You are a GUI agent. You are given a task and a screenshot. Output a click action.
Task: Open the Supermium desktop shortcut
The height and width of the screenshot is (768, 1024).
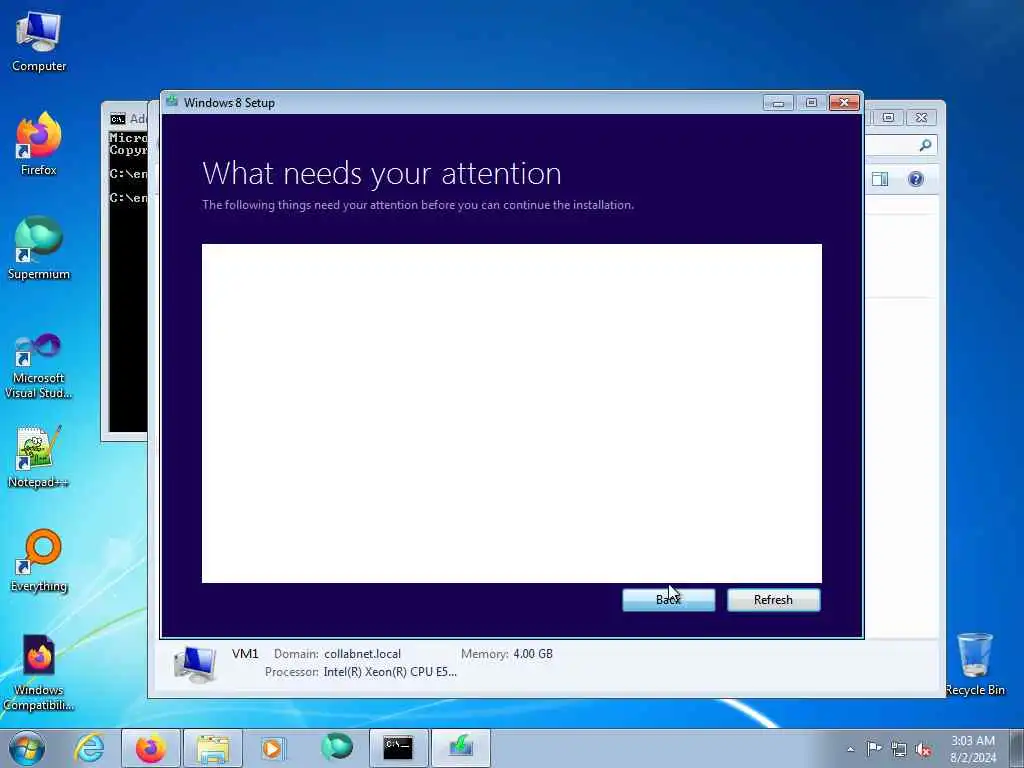point(39,248)
